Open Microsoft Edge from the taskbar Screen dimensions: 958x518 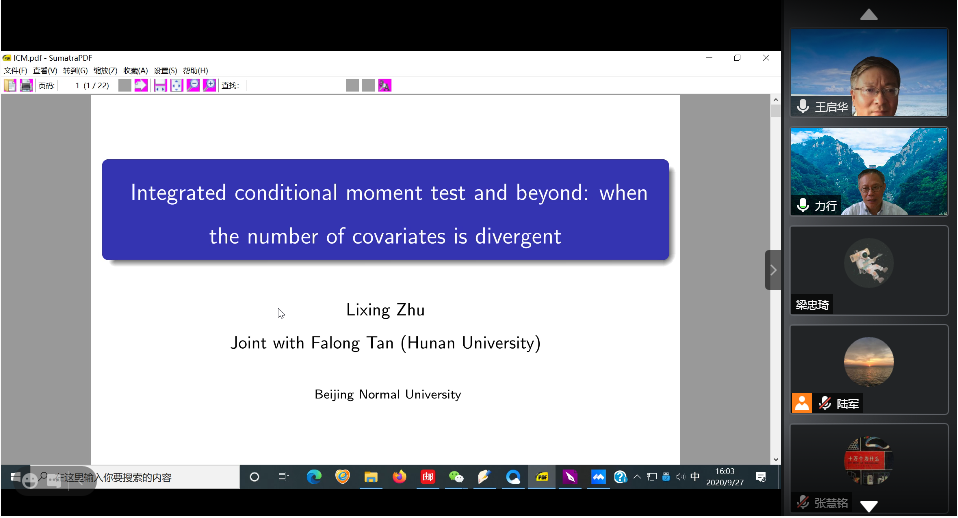pyautogui.click(x=313, y=477)
